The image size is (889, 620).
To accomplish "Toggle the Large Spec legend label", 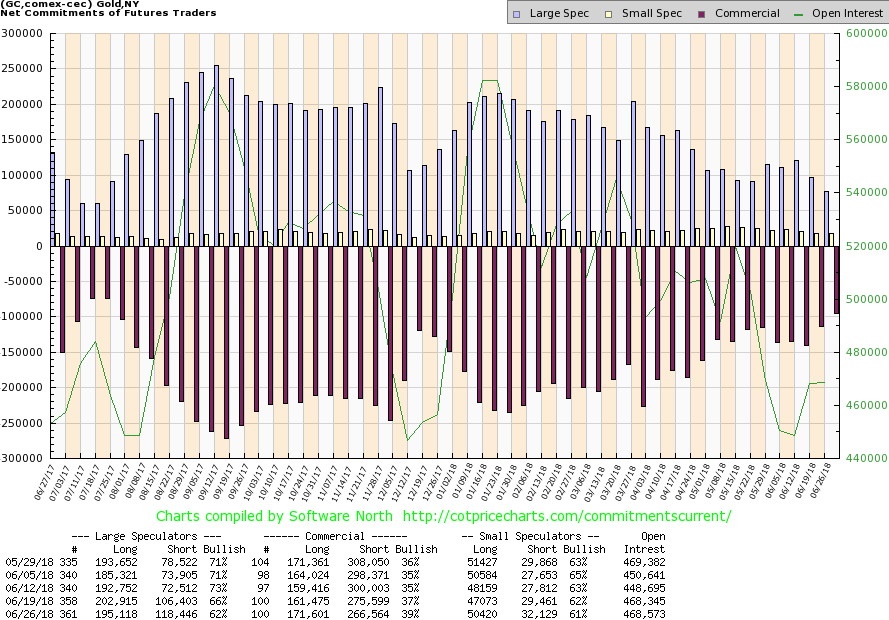I will tap(559, 14).
